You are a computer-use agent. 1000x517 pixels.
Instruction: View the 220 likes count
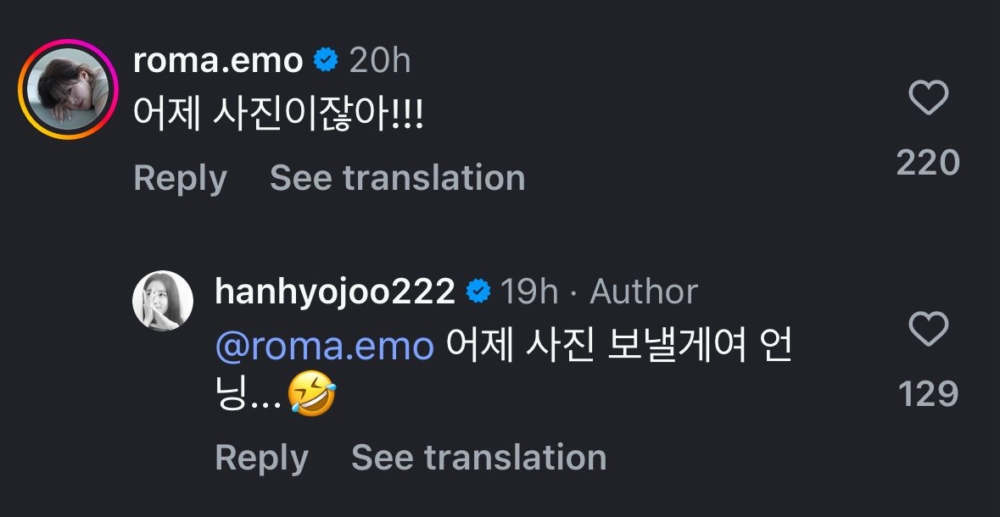[x=927, y=162]
